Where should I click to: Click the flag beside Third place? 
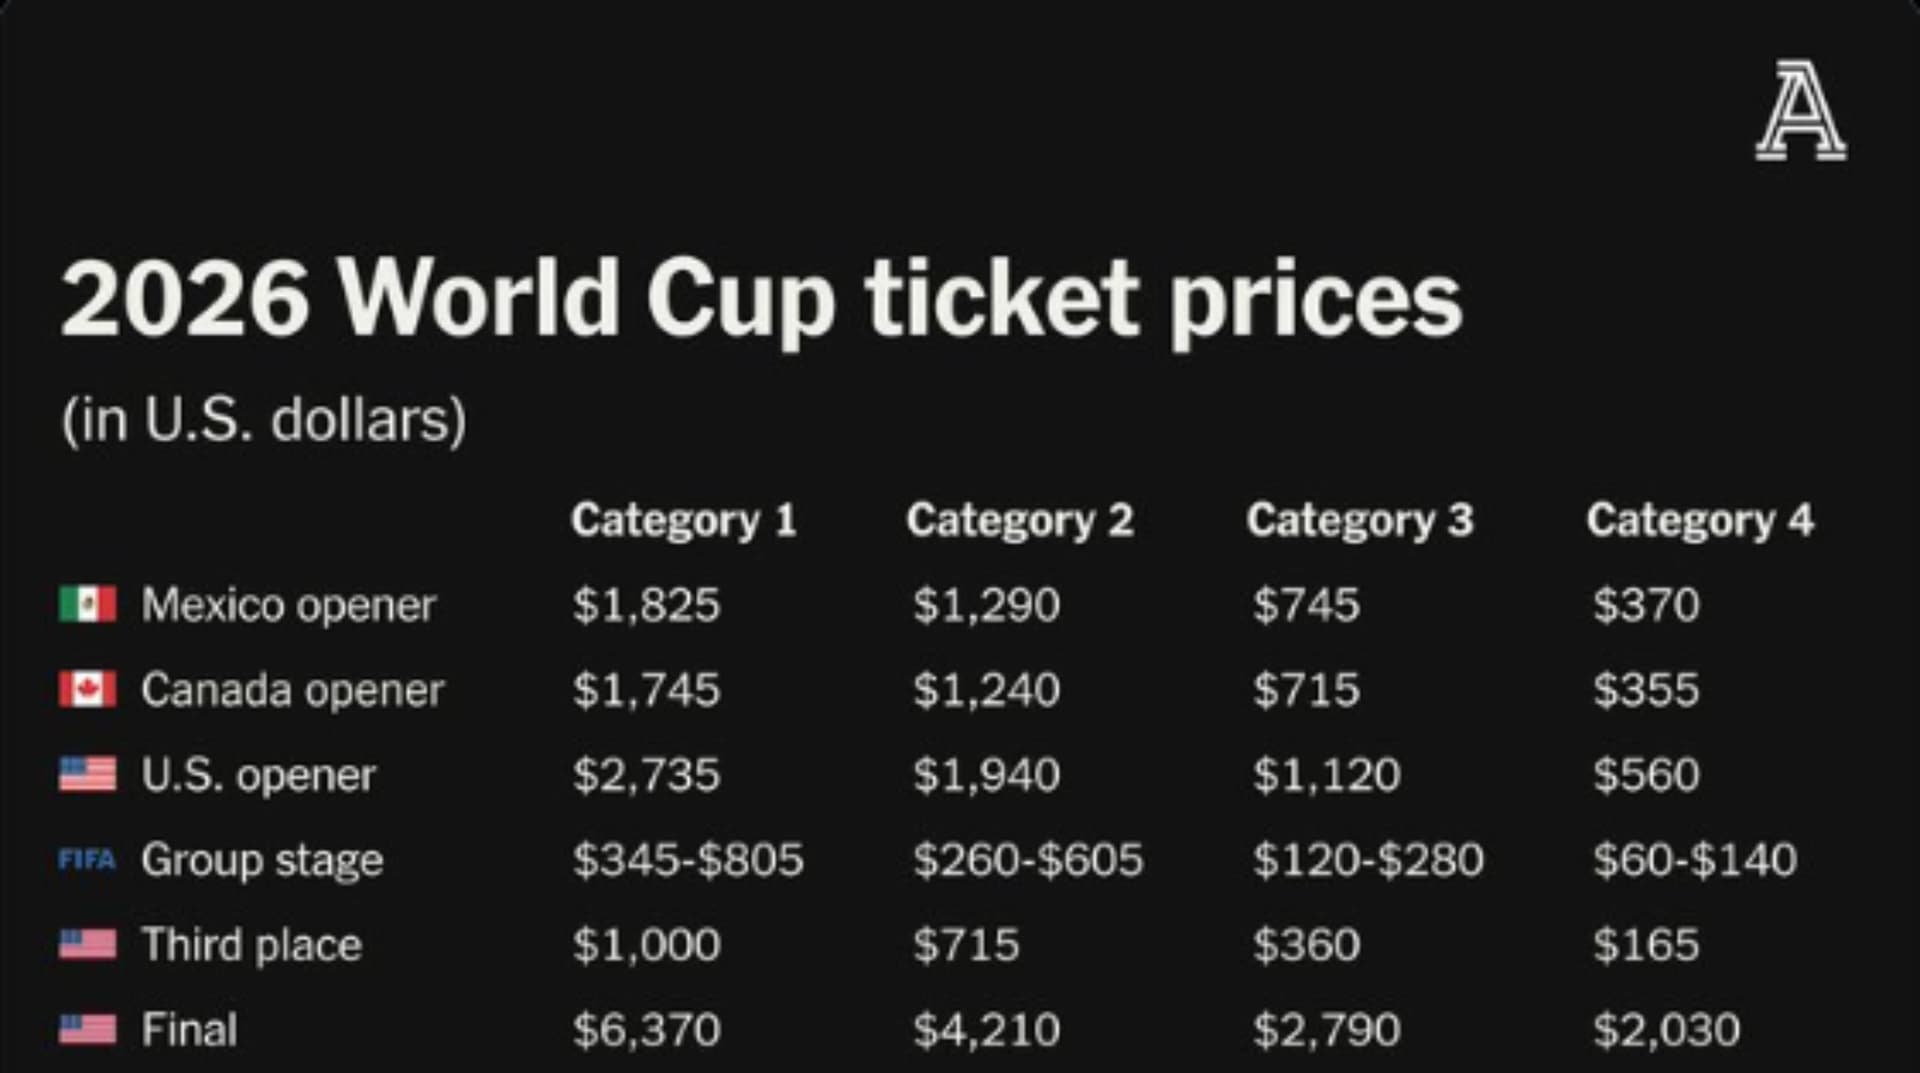pos(88,944)
